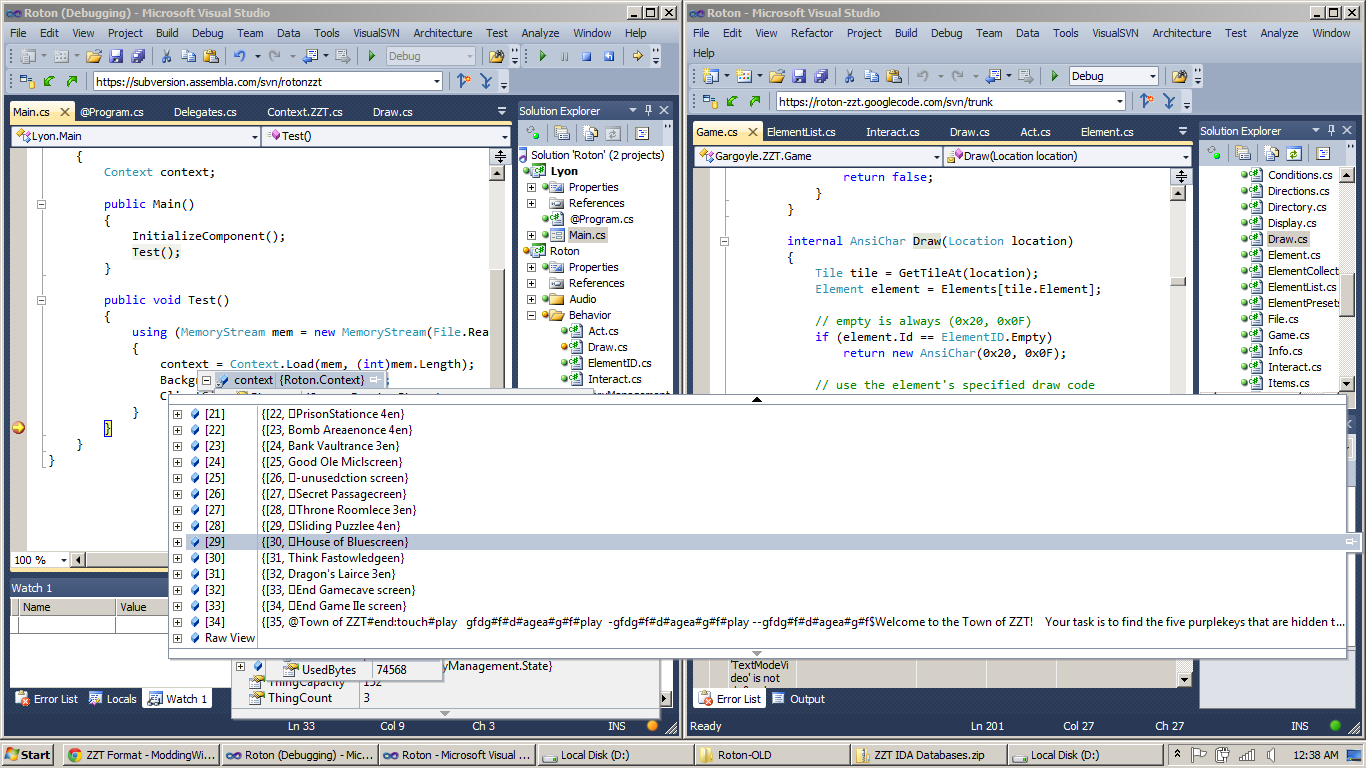1366x768 pixels.
Task: Click Save icon in left Visual Studio toolbar
Action: pyautogui.click(x=116, y=56)
